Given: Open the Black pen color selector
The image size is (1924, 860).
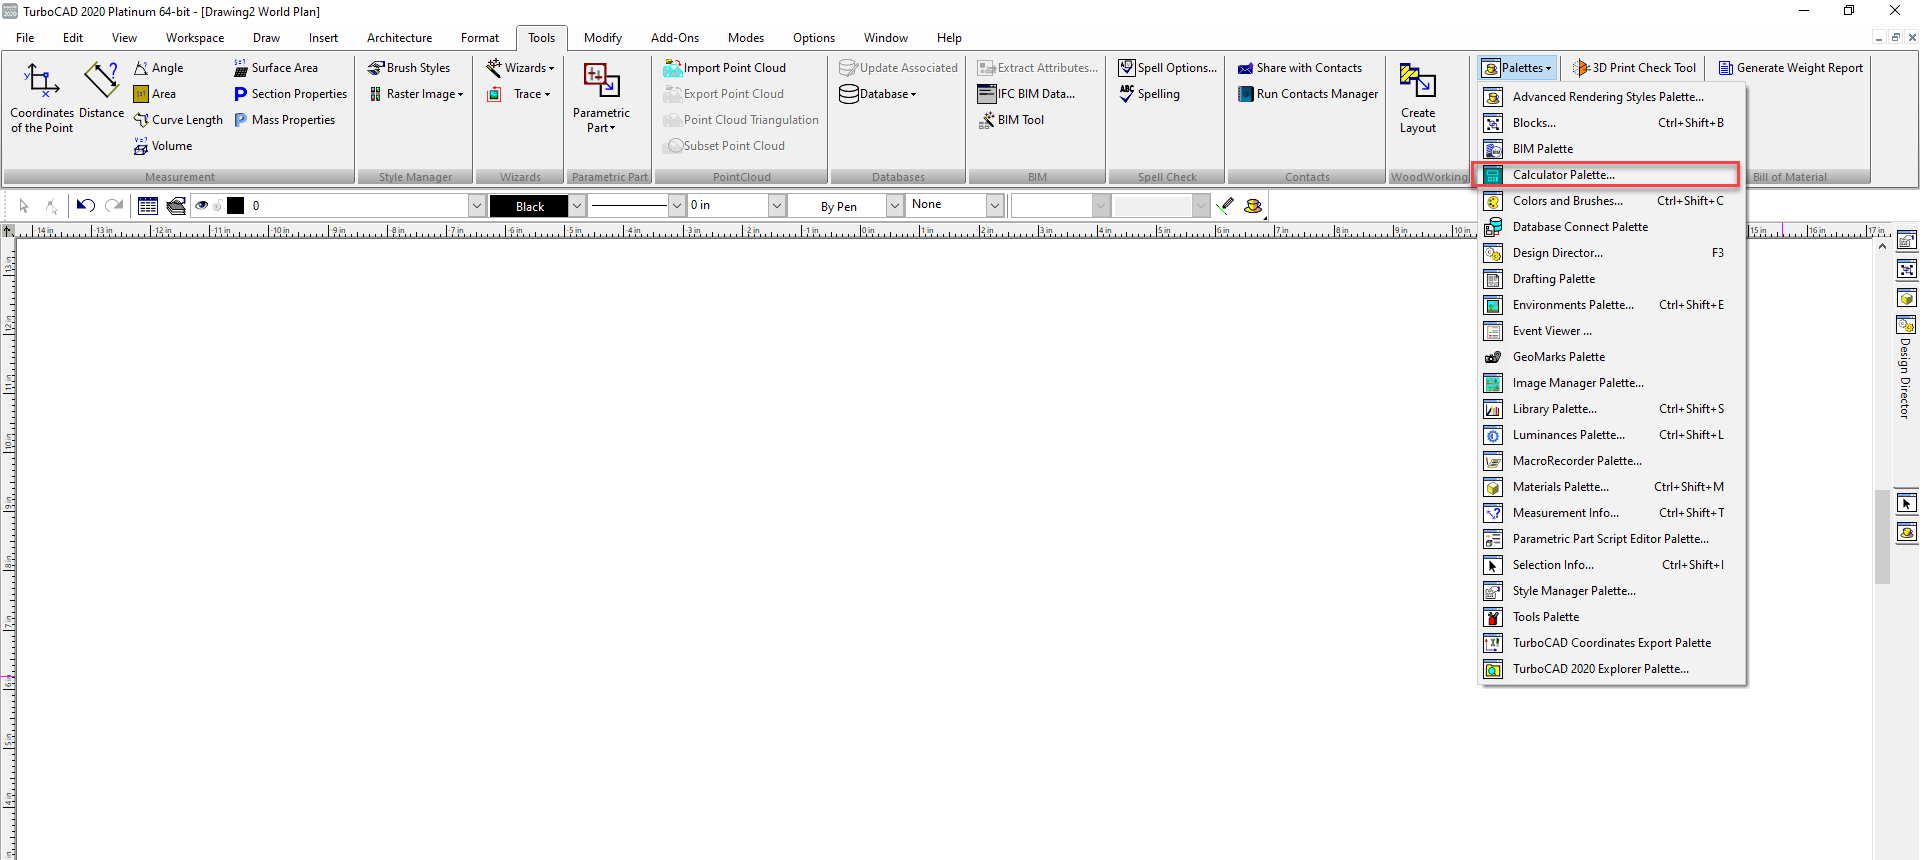Looking at the screenshot, I should click(537, 206).
